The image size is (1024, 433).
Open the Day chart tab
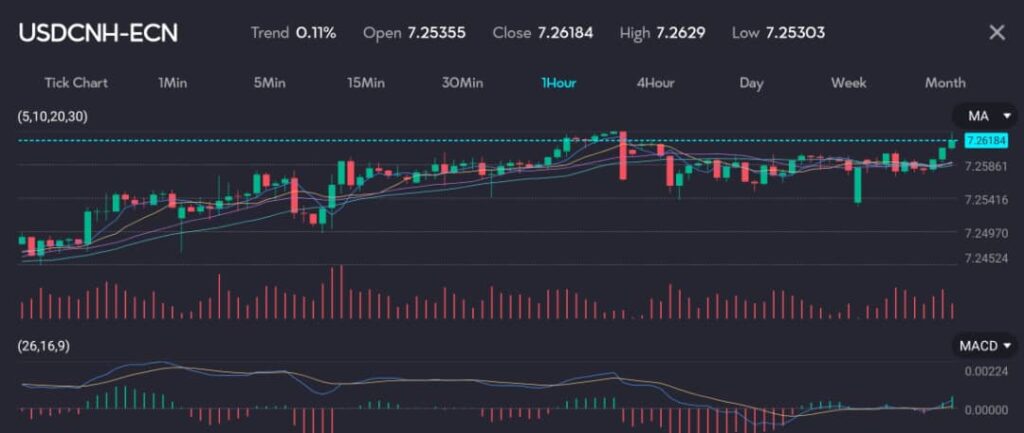751,83
